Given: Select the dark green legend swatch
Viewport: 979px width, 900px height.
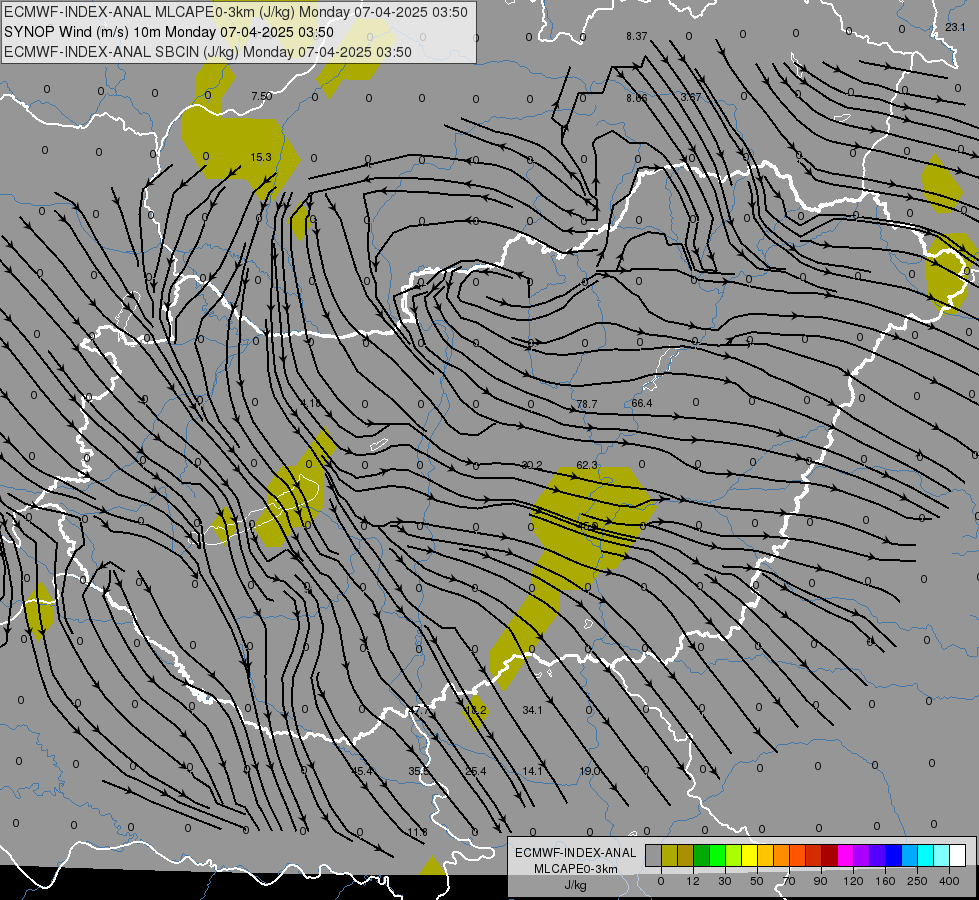Looking at the screenshot, I should (702, 855).
